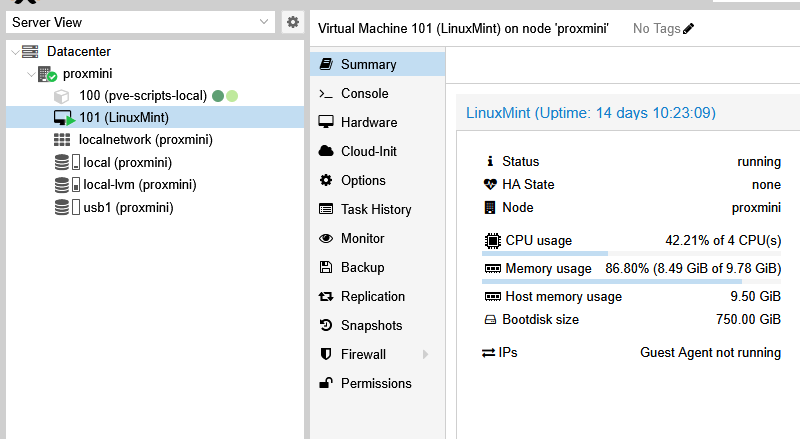Image resolution: width=800 pixels, height=439 pixels.
Task: Click the gear icon beside Server View
Action: (292, 22)
